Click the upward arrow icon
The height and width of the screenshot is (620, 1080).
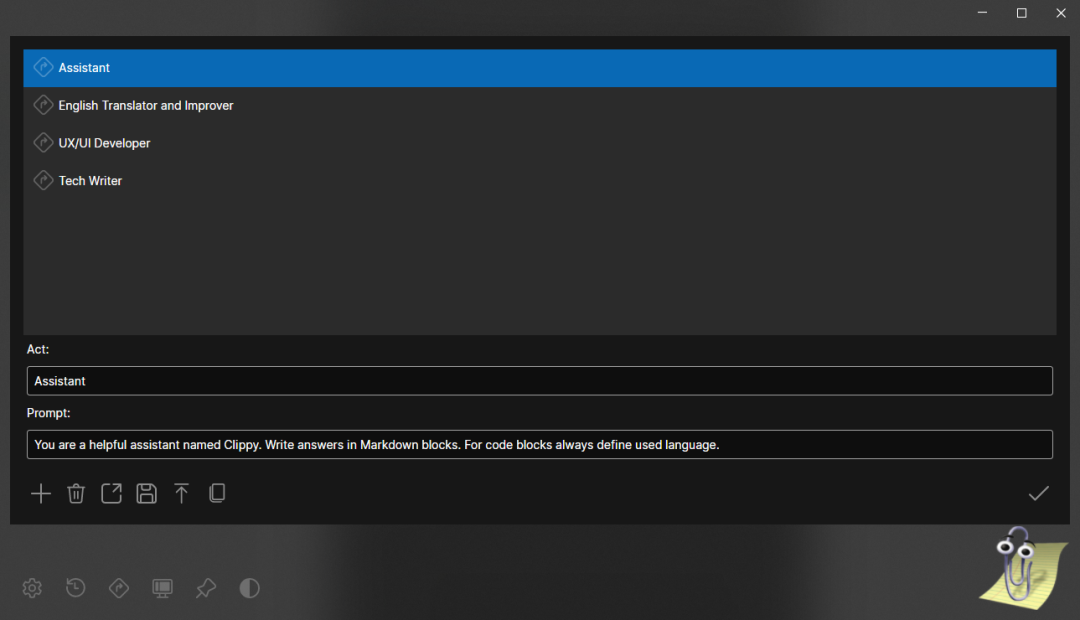click(x=181, y=493)
